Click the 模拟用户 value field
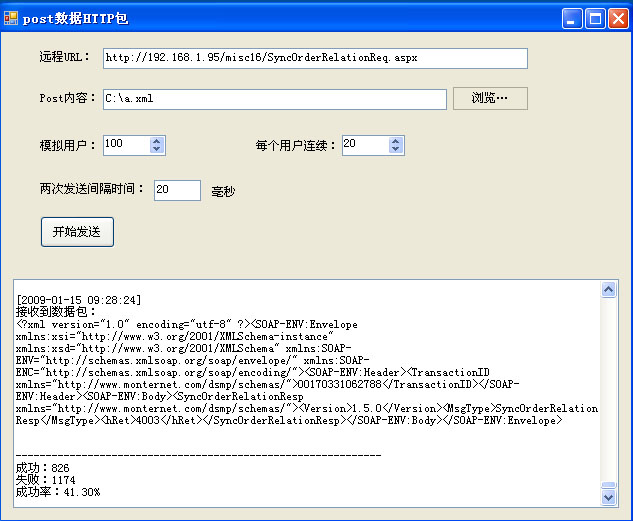 point(126,145)
